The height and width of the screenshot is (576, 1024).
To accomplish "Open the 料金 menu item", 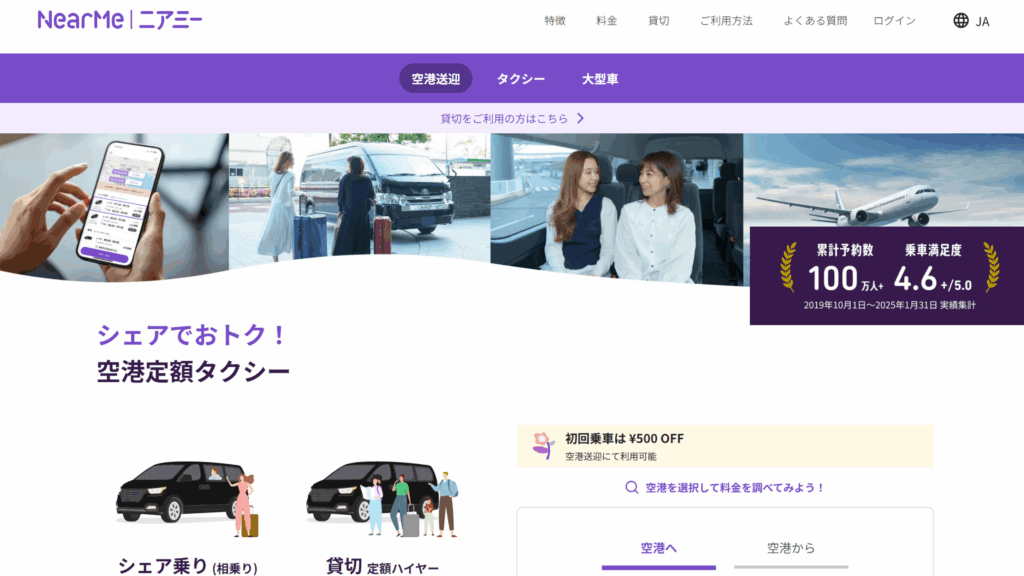I will pyautogui.click(x=607, y=21).
